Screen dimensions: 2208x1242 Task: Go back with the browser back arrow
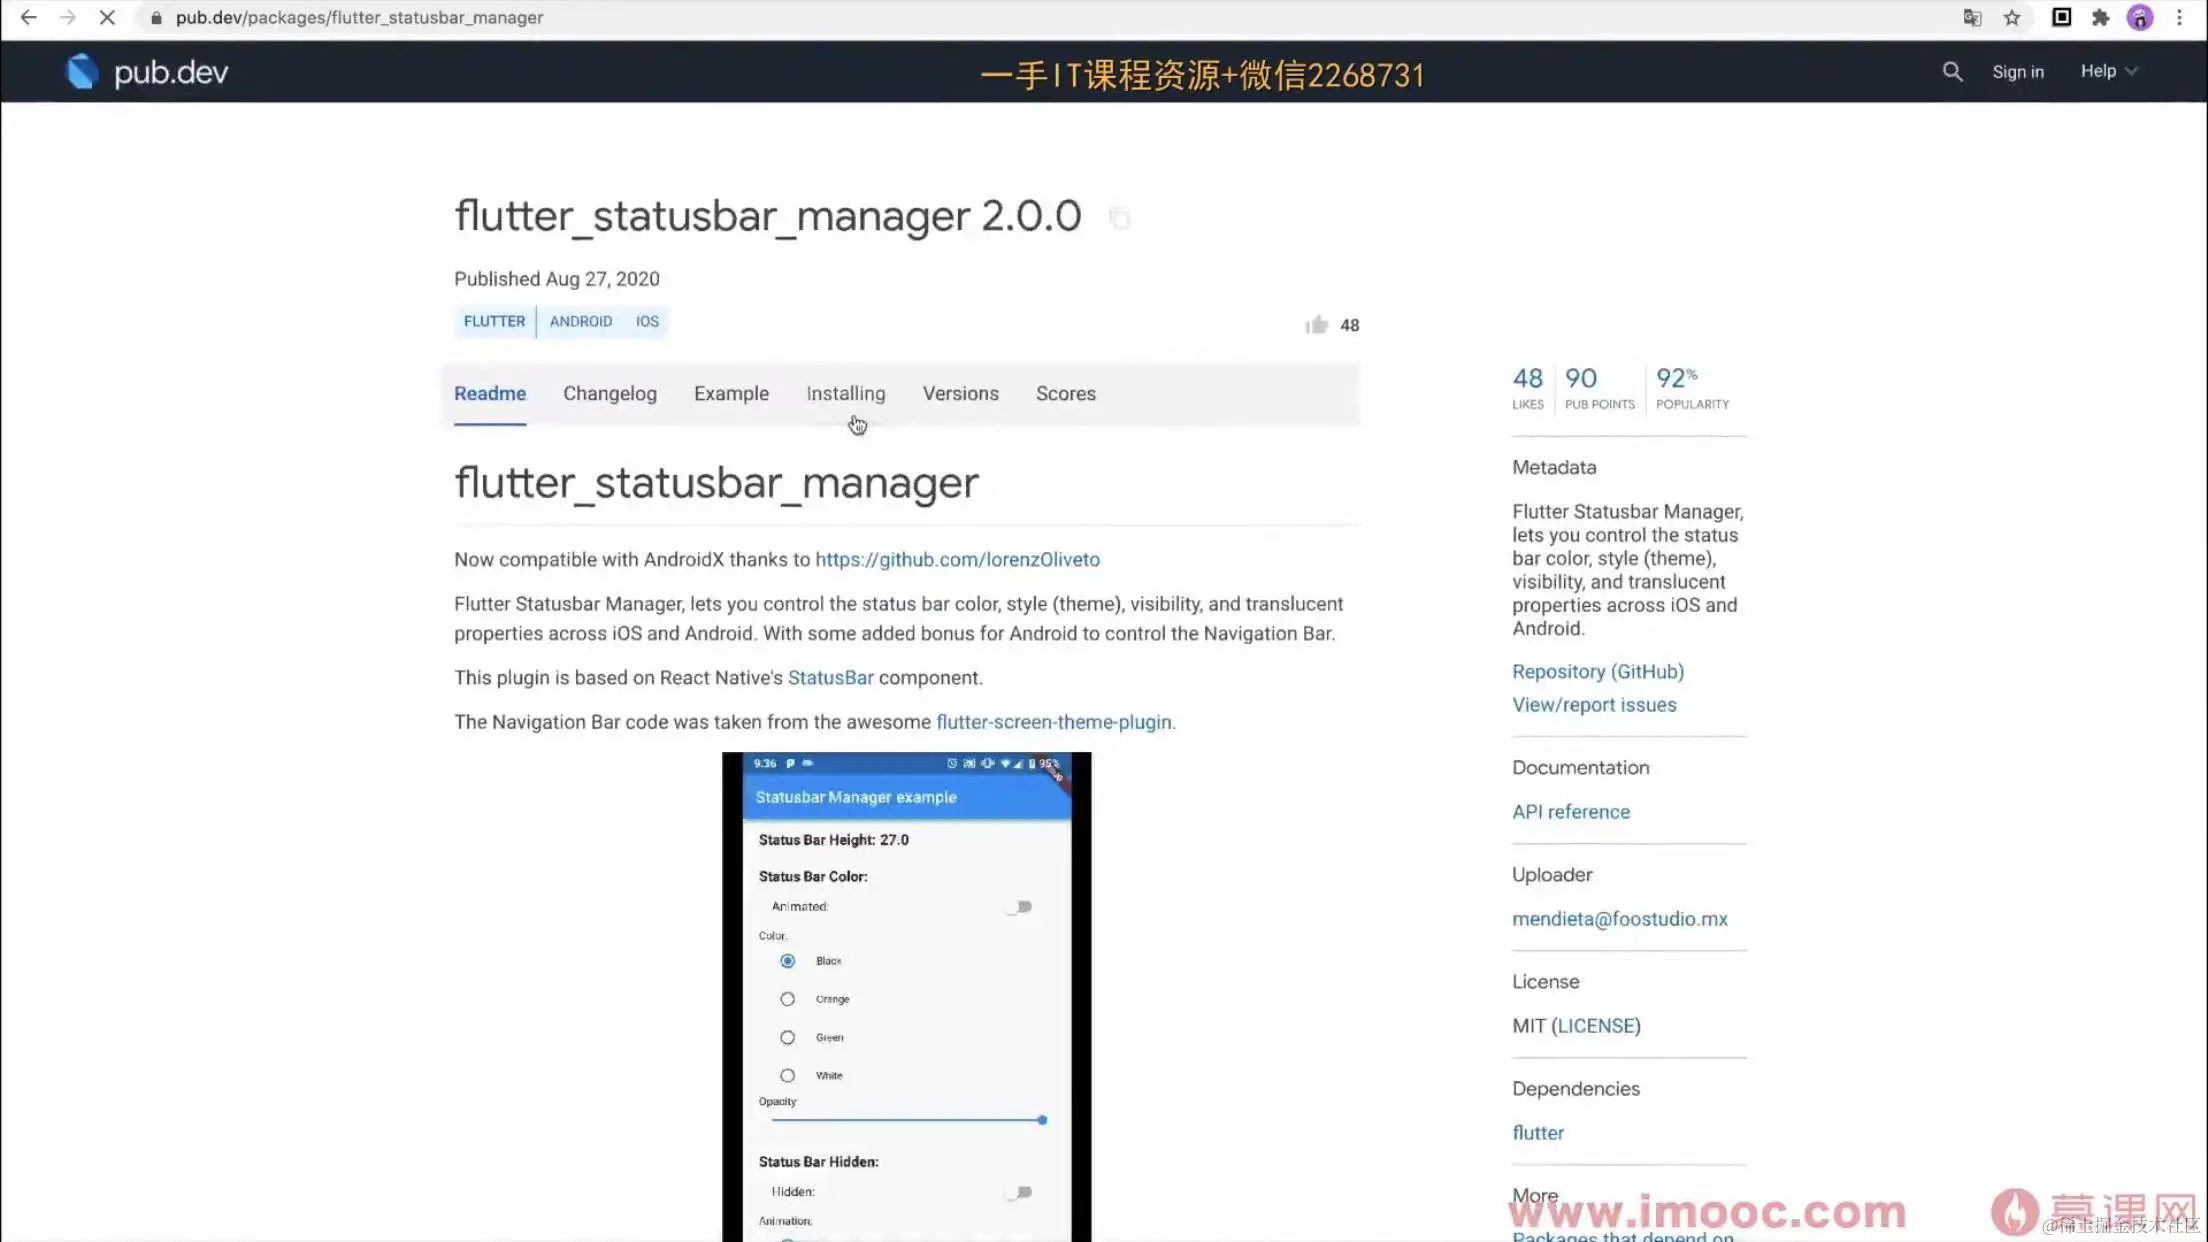pos(28,17)
